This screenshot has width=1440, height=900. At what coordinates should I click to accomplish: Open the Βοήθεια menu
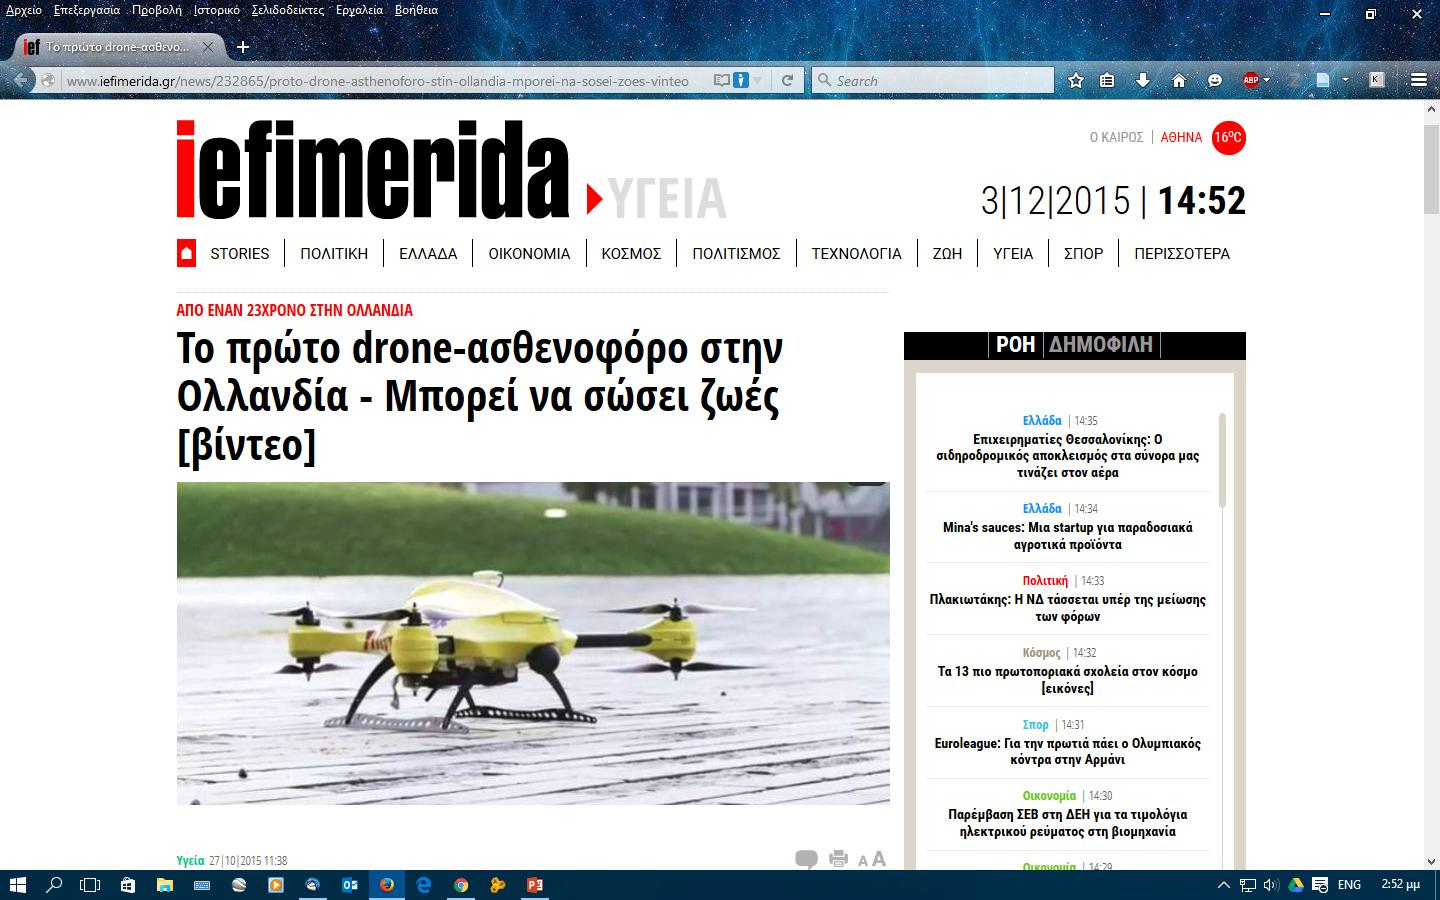tap(416, 10)
